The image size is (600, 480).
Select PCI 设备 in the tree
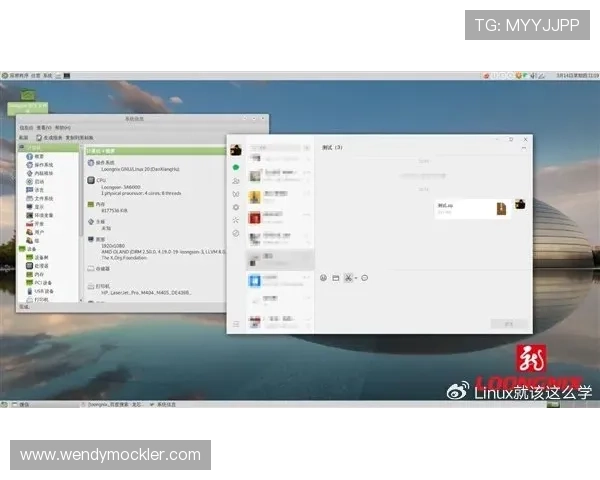[x=41, y=281]
